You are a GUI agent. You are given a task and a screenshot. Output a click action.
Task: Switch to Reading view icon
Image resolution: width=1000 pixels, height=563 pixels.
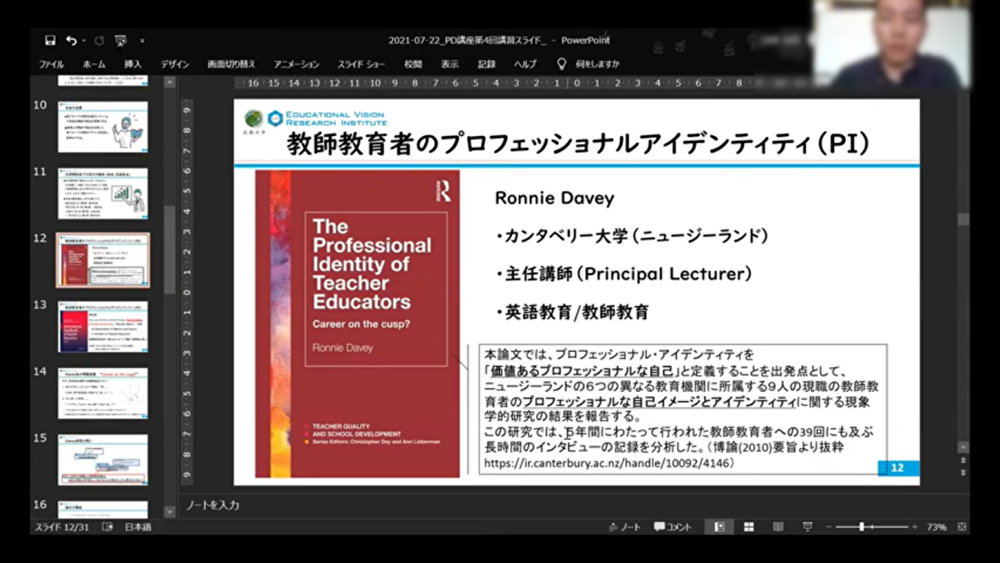coord(778,527)
